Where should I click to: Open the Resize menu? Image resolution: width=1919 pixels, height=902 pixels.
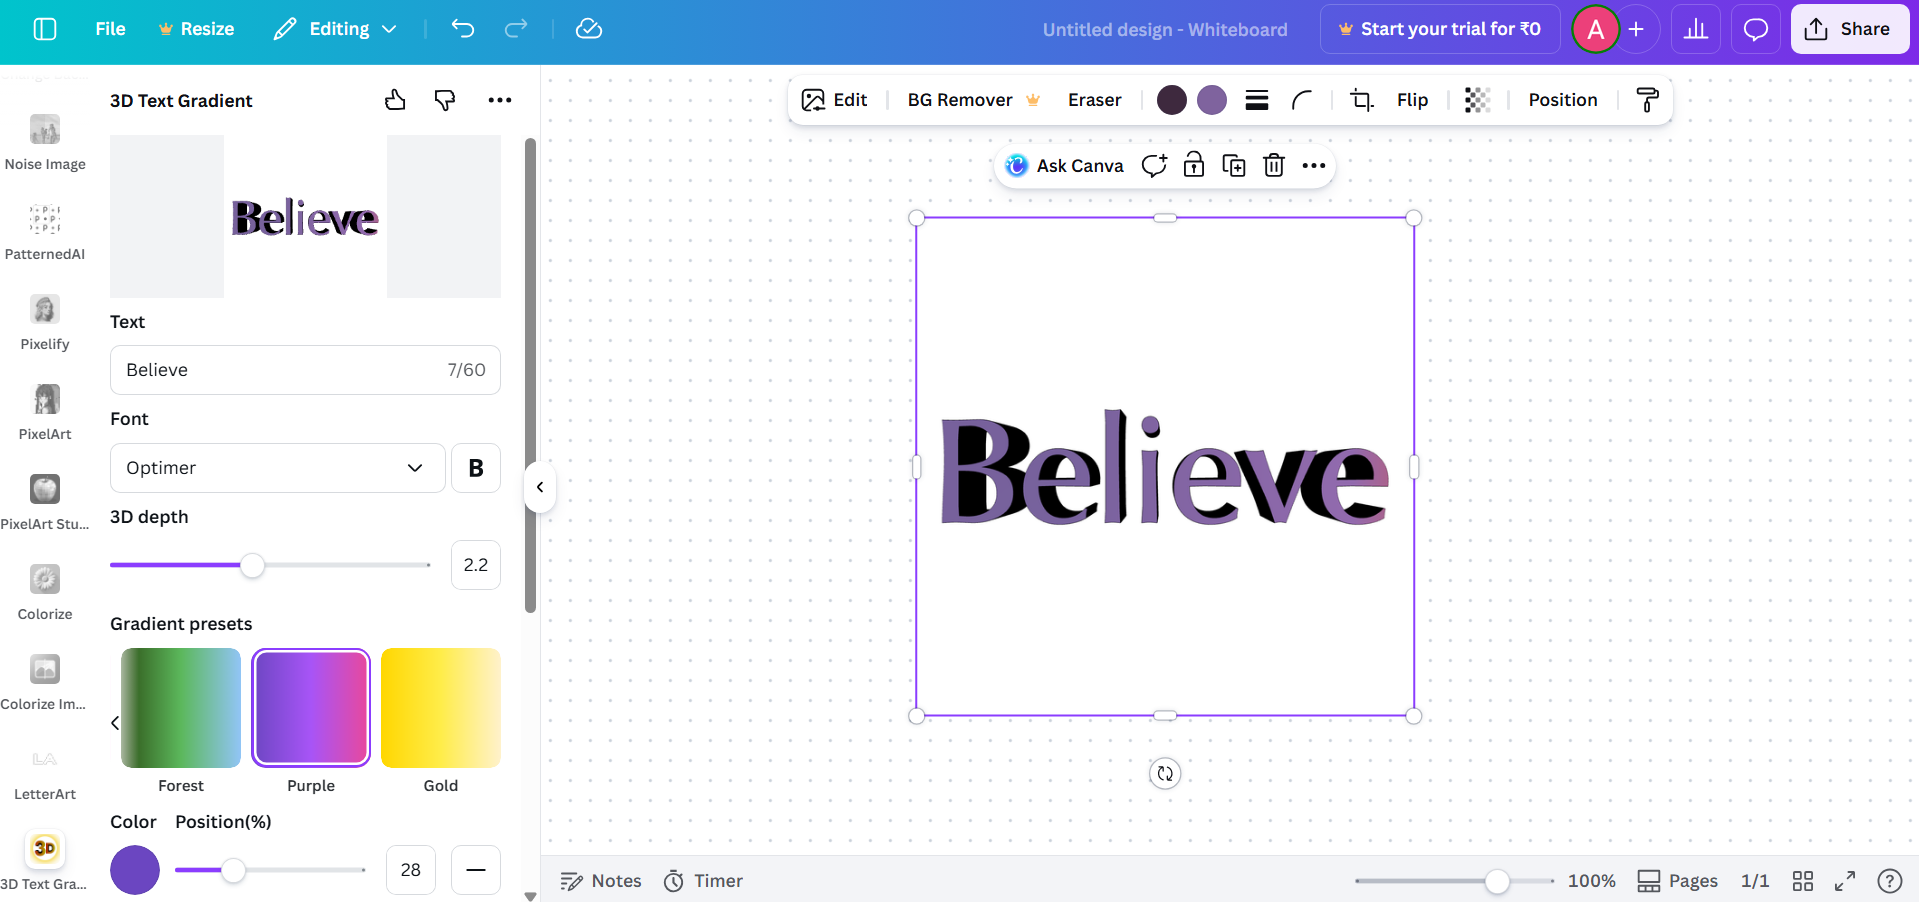tap(196, 29)
